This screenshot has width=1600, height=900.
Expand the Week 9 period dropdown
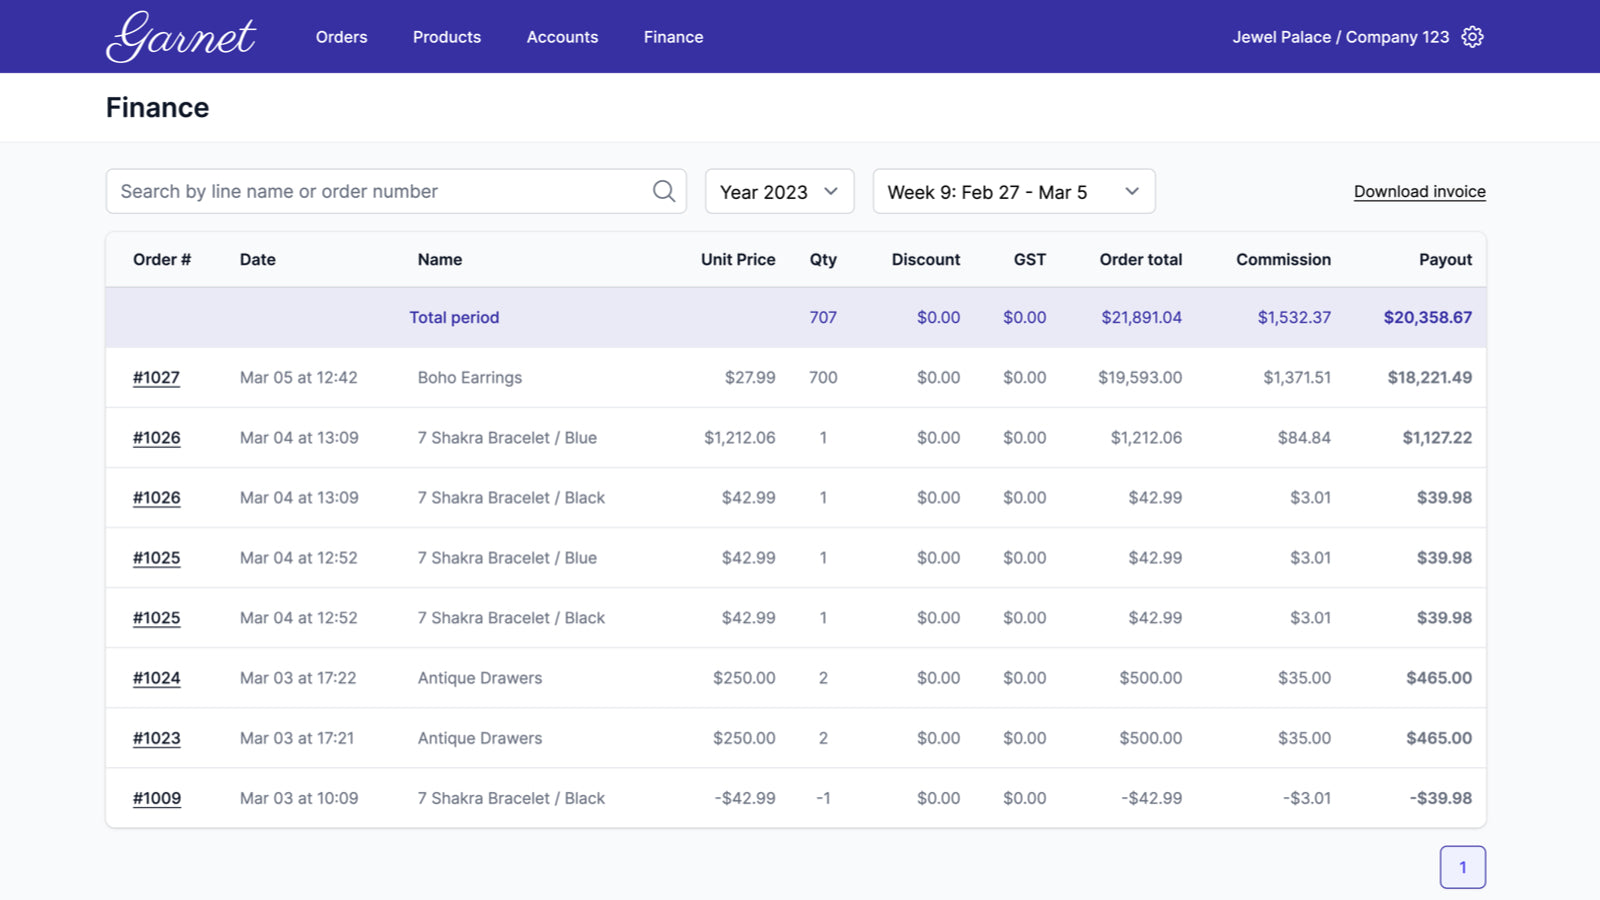(x=1013, y=191)
